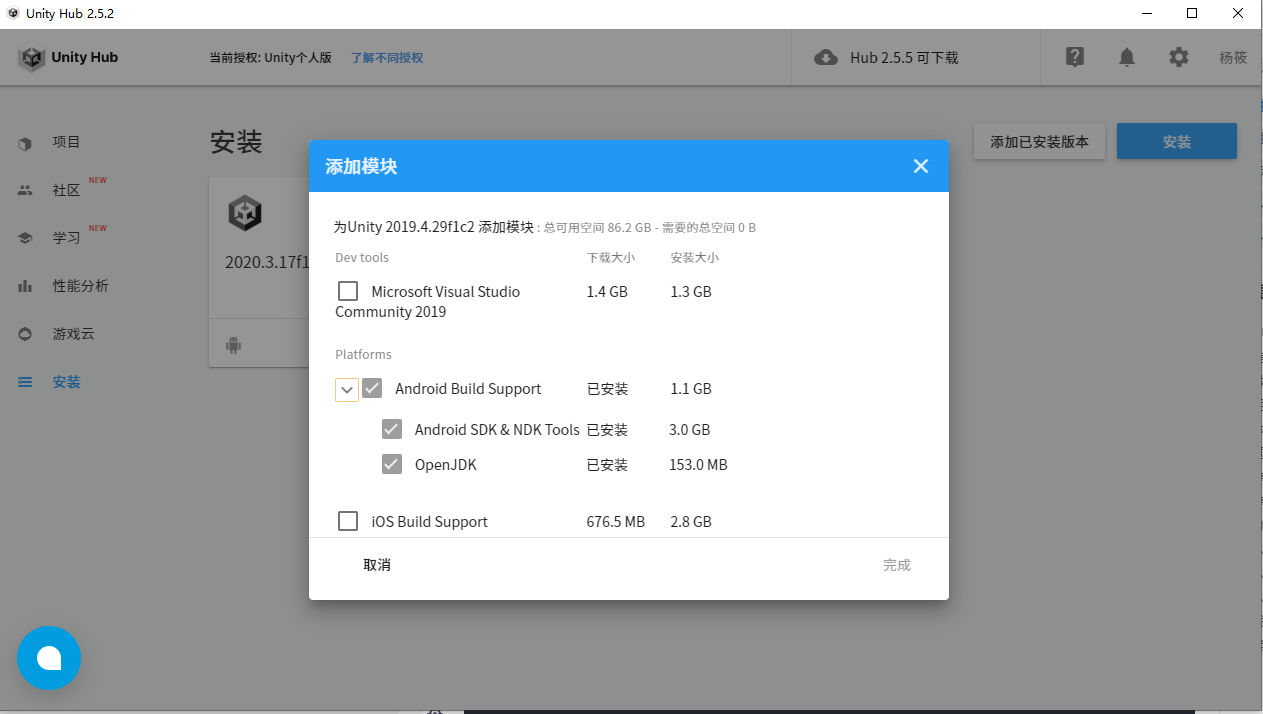The height and width of the screenshot is (714, 1263).
Task: Click the 社区 people icon in sidebar
Action: click(25, 190)
